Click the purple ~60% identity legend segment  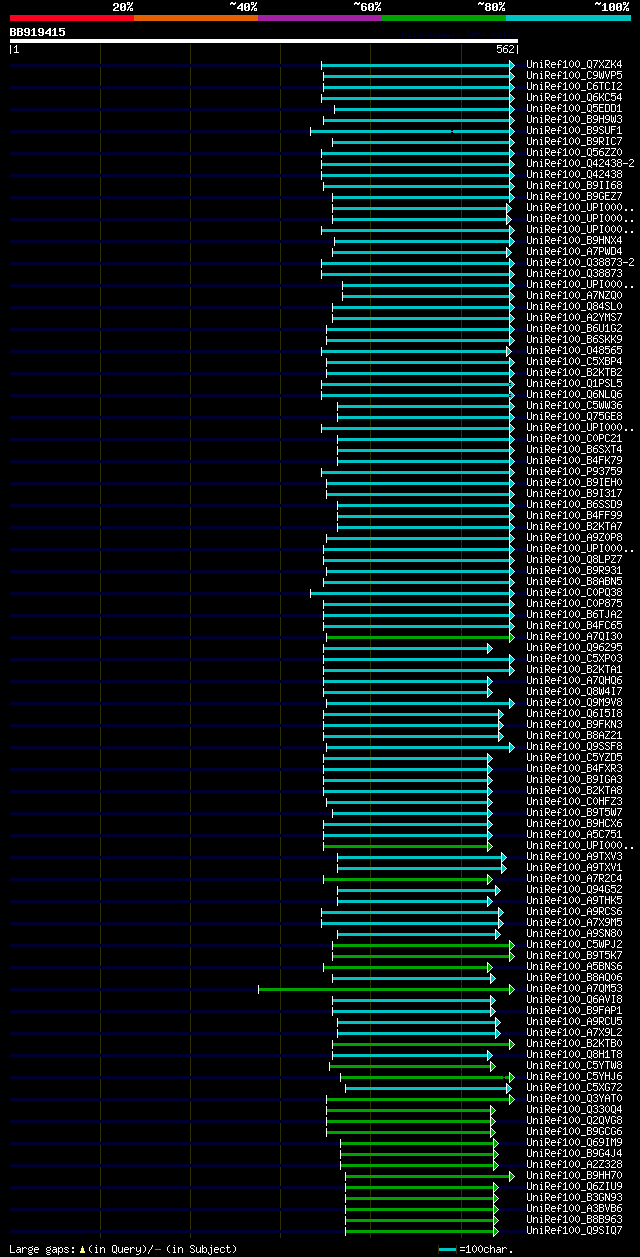tap(320, 18)
